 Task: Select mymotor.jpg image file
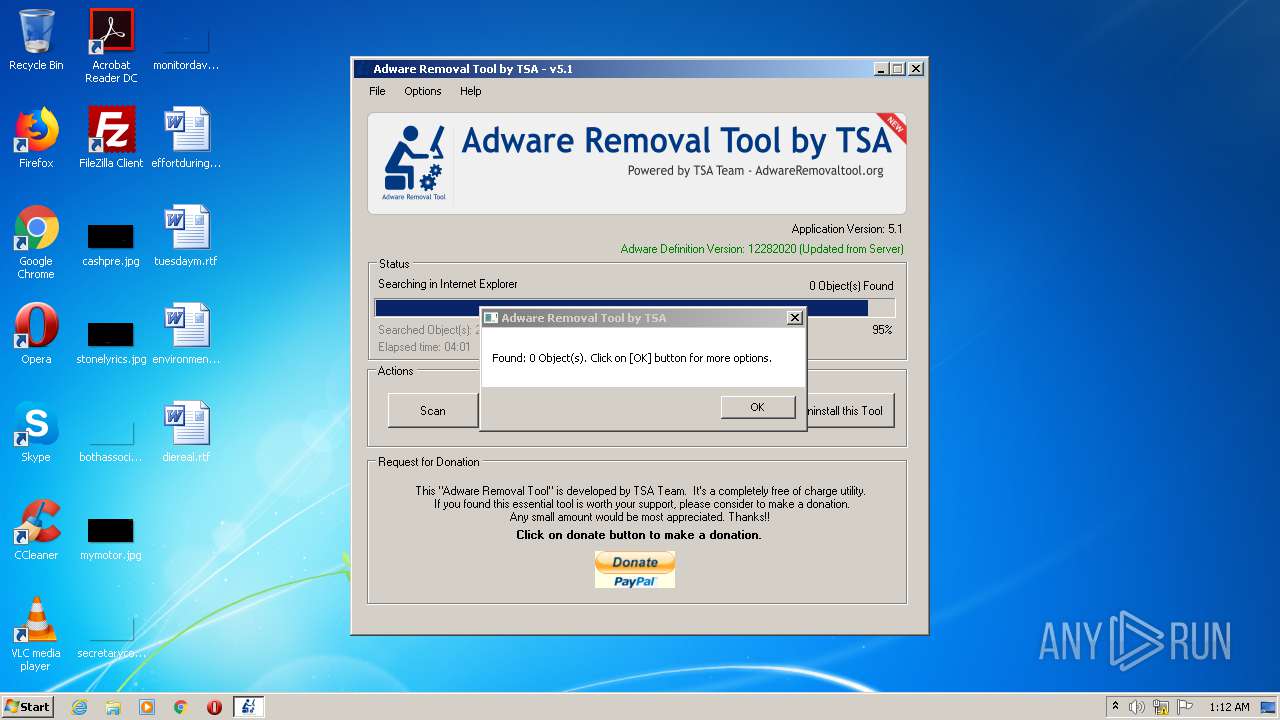pos(111,540)
